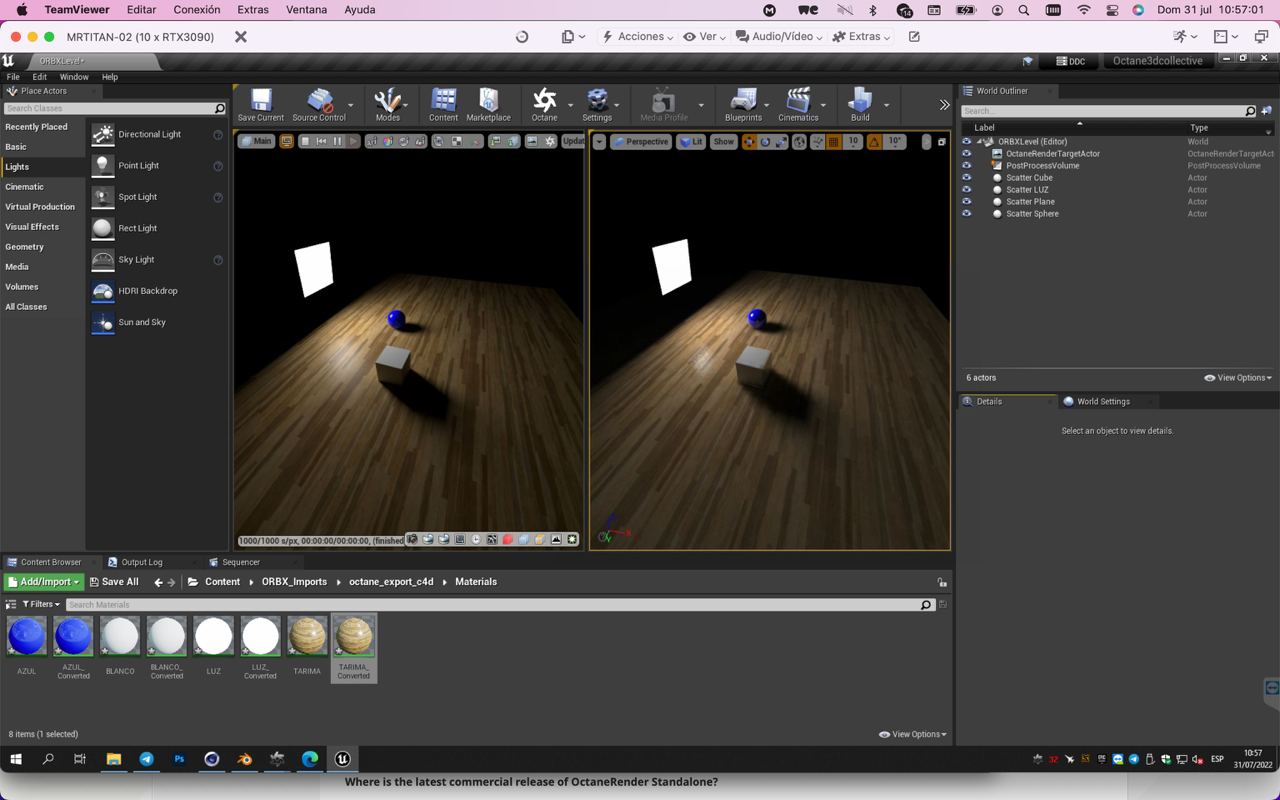Click the Save All button
This screenshot has width=1280, height=800.
pyautogui.click(x=114, y=582)
